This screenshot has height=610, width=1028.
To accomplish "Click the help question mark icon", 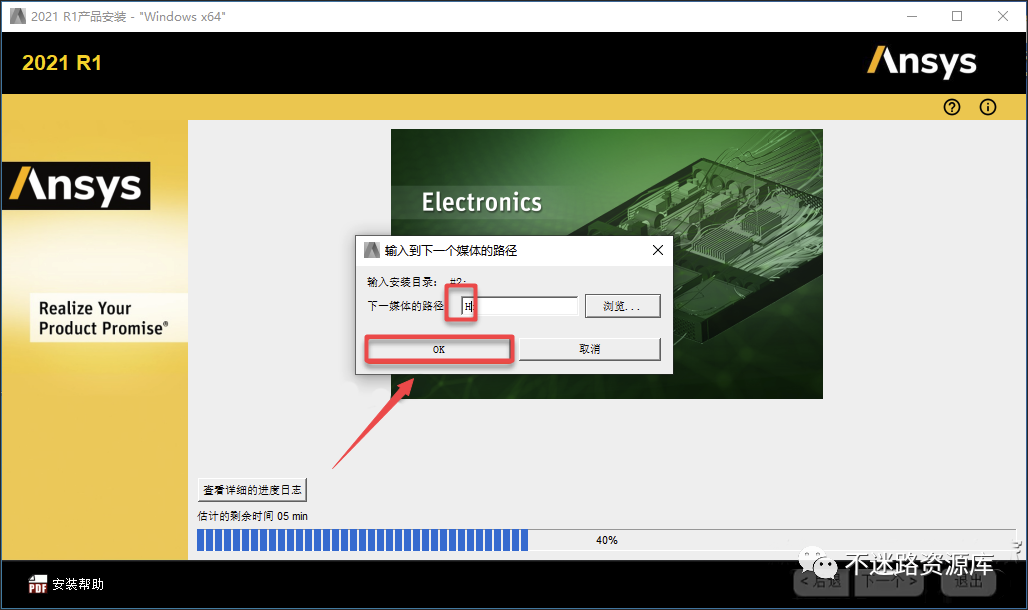I will point(952,107).
